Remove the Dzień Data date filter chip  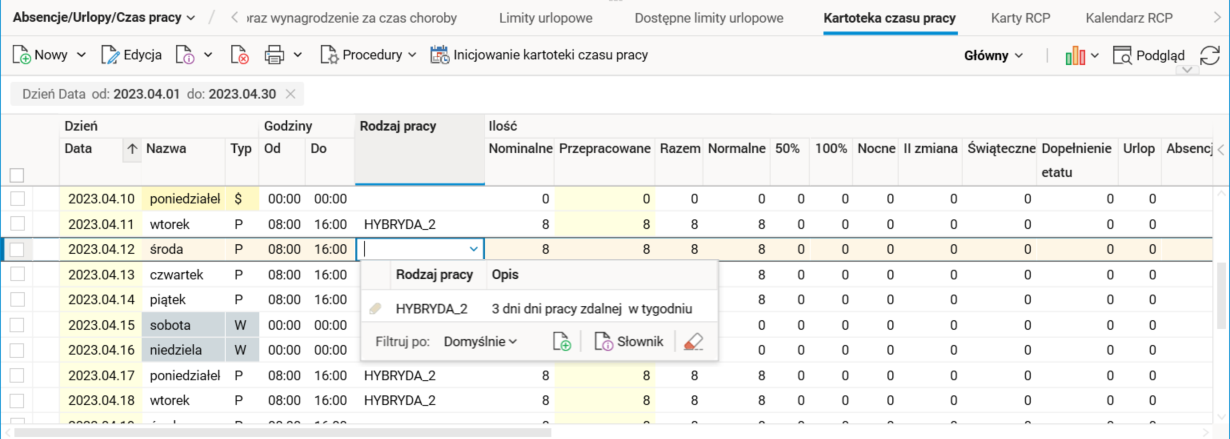point(290,94)
